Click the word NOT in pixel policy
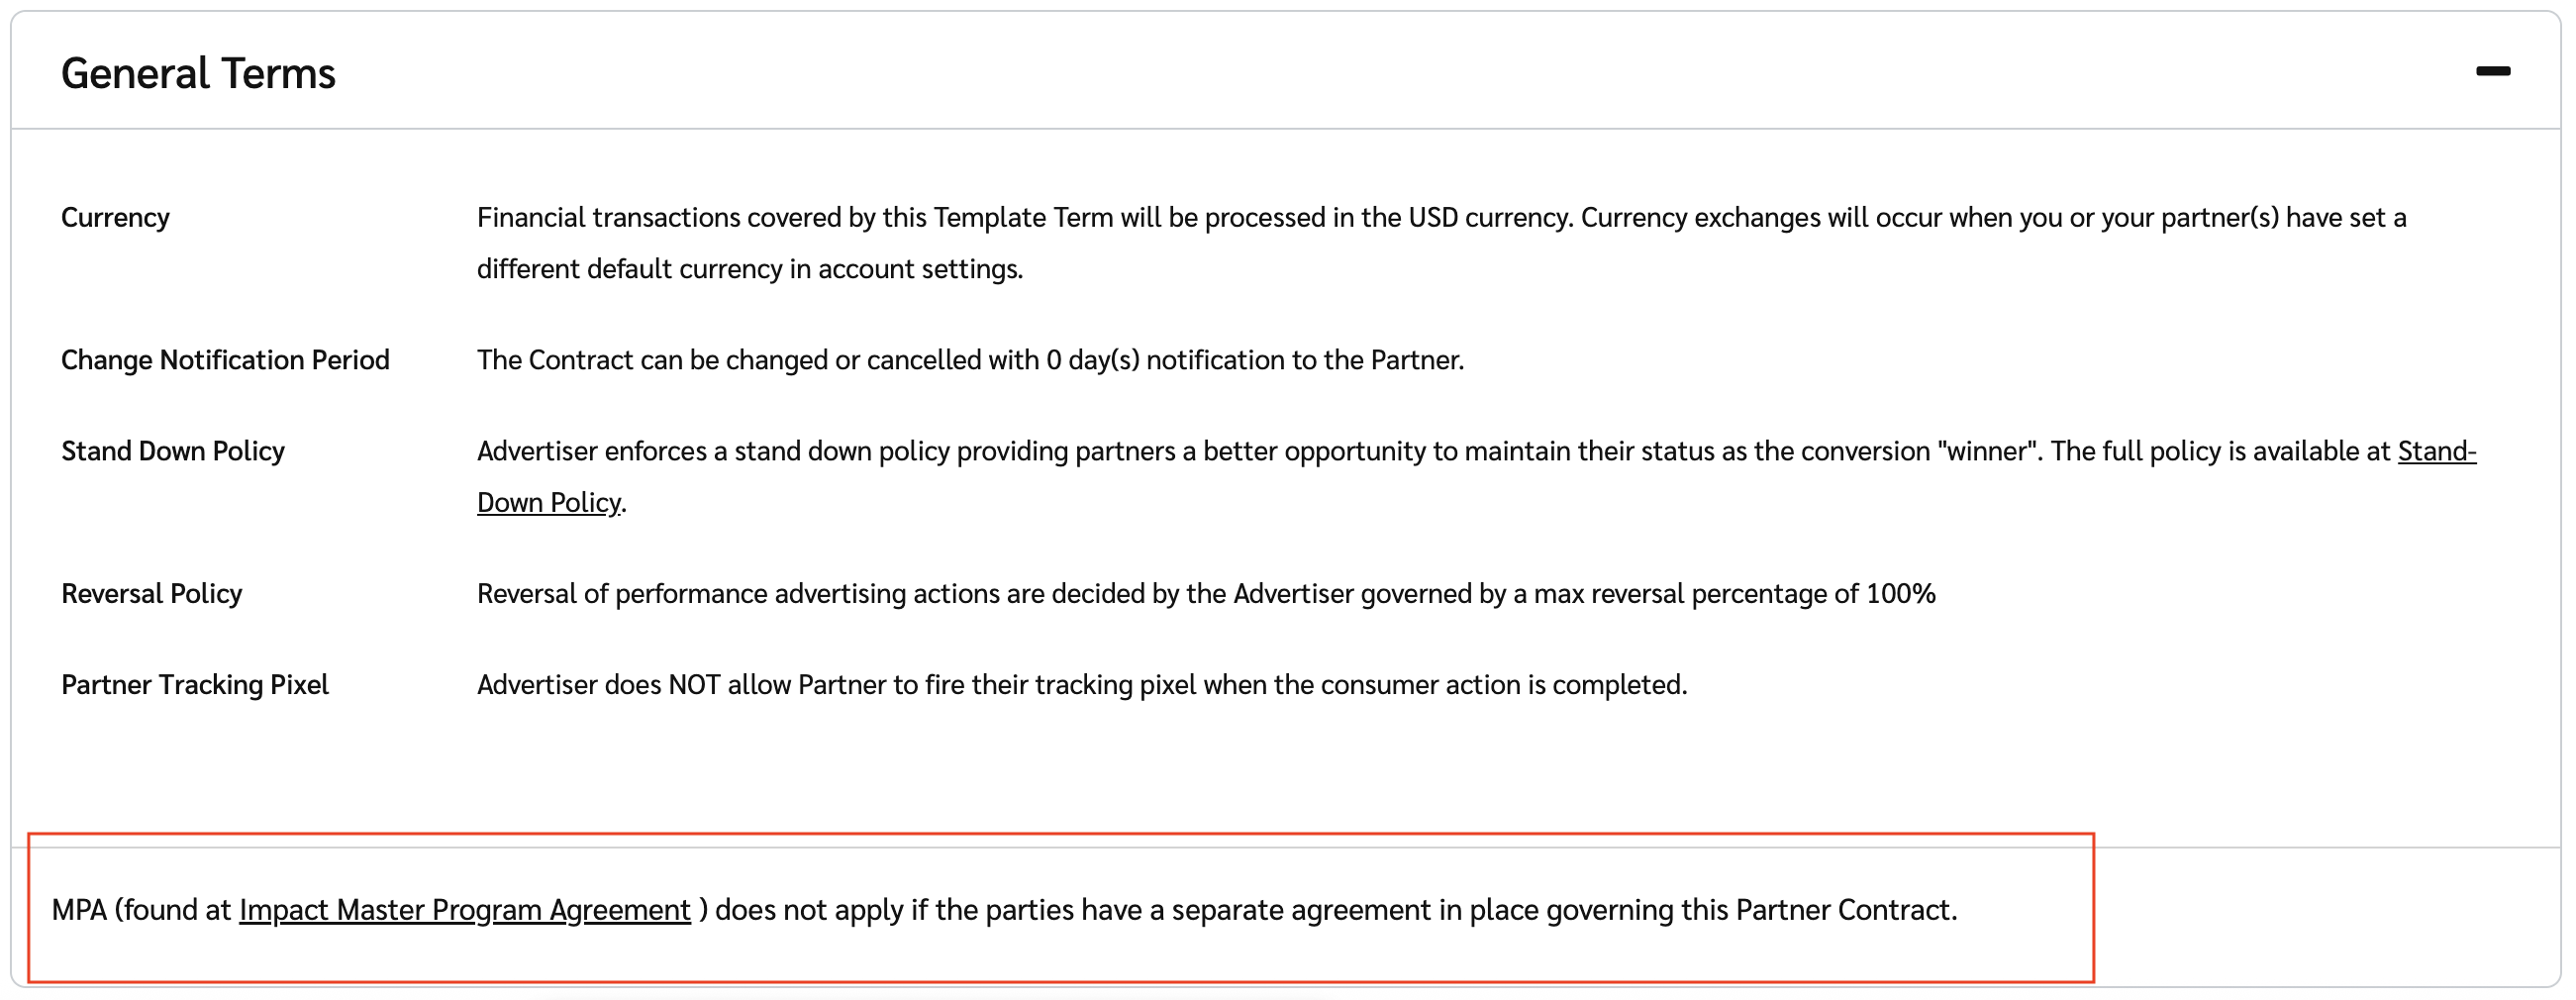This screenshot has height=1000, width=2576. pyautogui.click(x=694, y=685)
